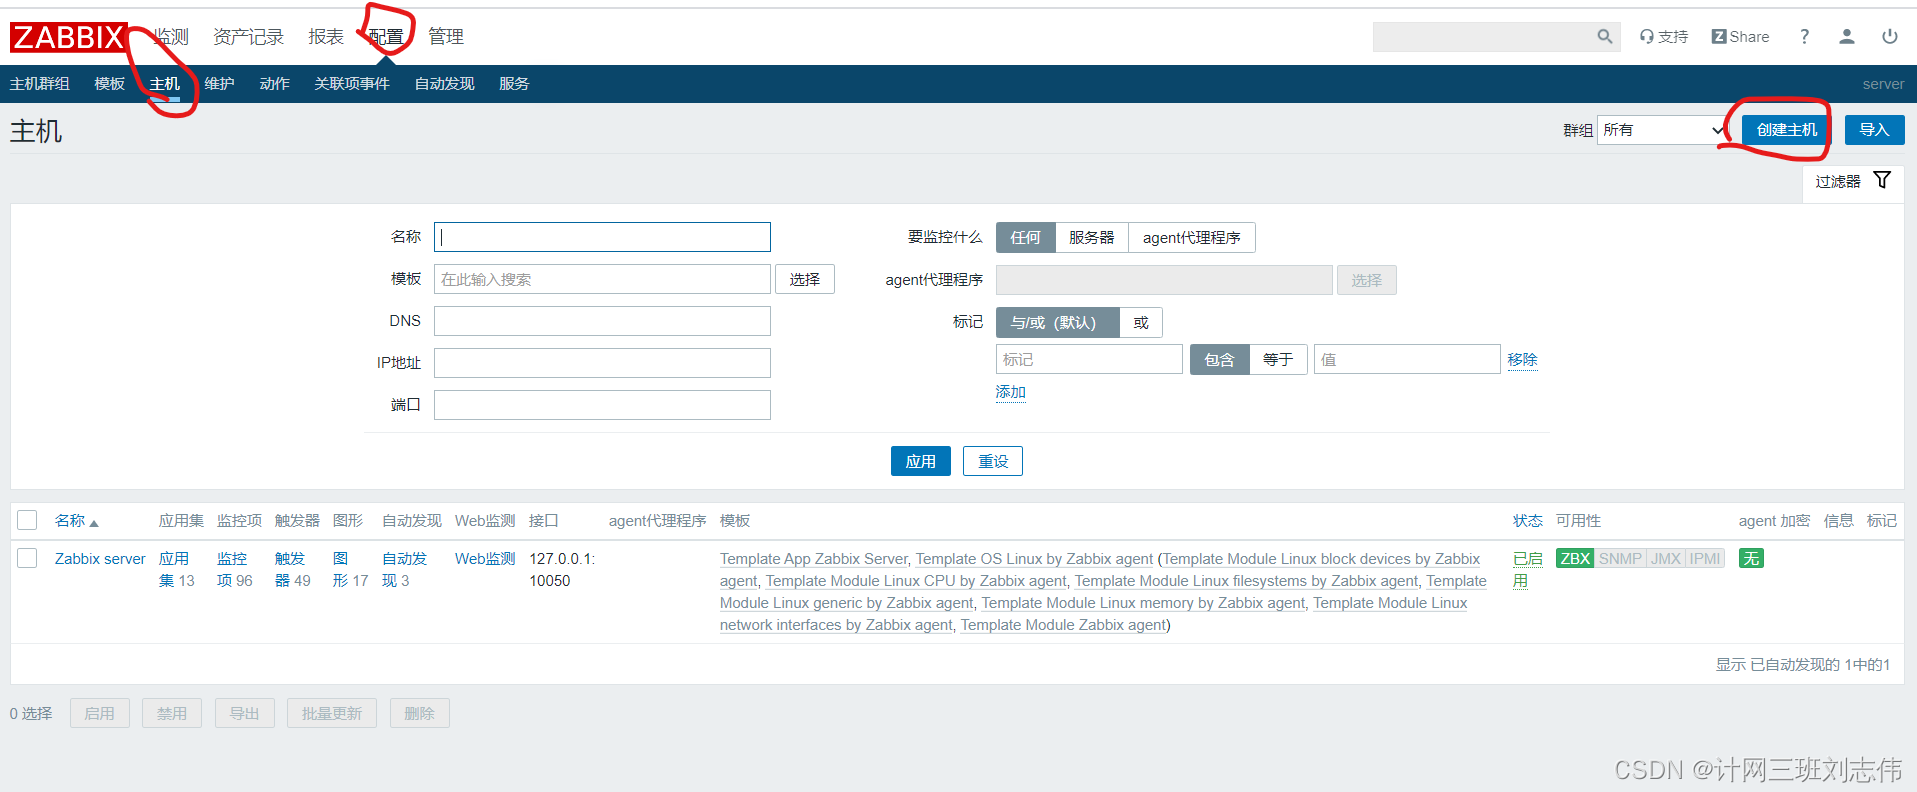Select the Contains tag operator

pyautogui.click(x=1219, y=359)
